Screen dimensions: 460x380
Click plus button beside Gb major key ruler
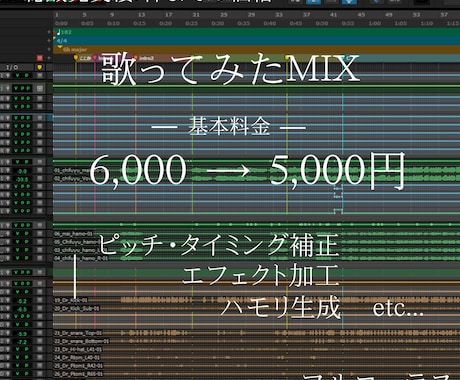tap(49, 49)
